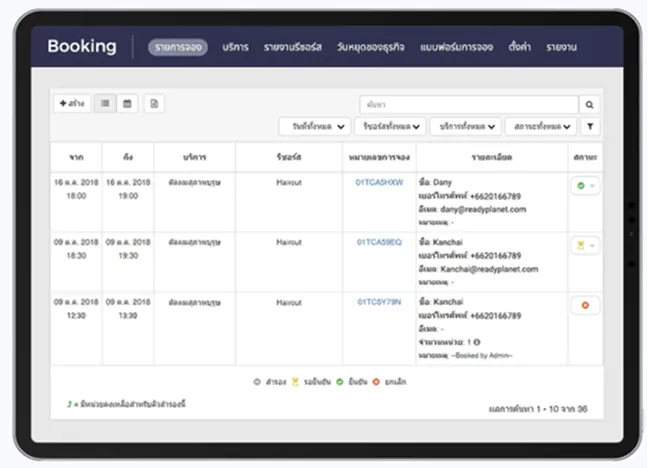The image size is (648, 468).
Task: Click the ค้นหา search input field
Action: pos(468,104)
